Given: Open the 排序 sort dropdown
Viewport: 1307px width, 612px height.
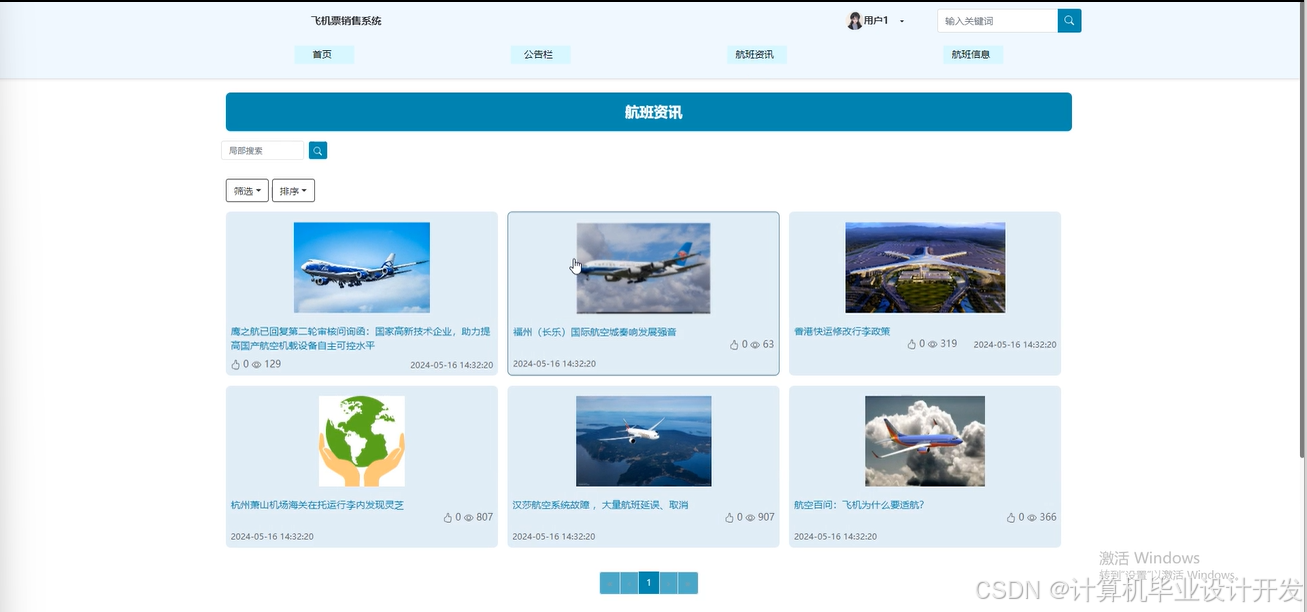Looking at the screenshot, I should [x=293, y=190].
